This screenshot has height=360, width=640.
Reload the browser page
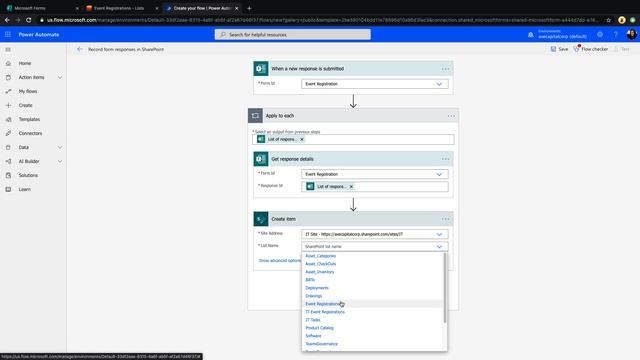point(29,20)
